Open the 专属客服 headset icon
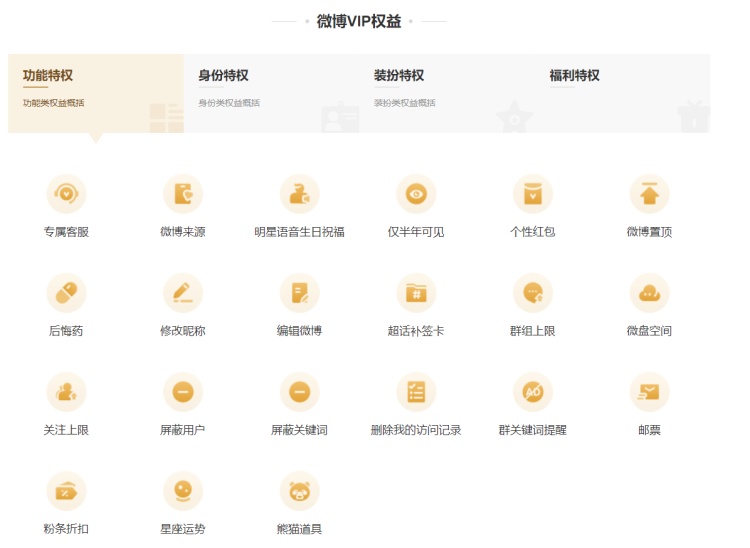Viewport: 750px width, 548px height. click(66, 194)
